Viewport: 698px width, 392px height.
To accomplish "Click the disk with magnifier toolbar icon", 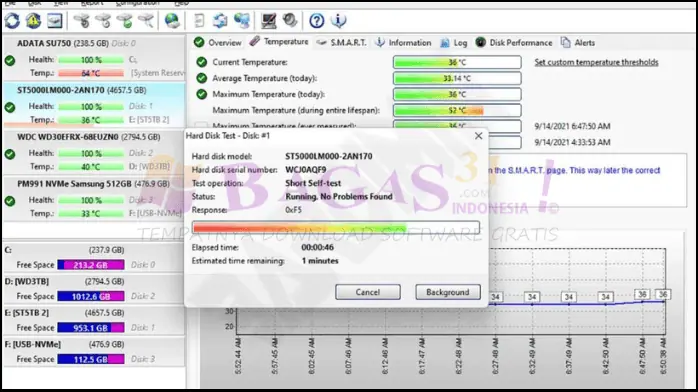I will click(x=146, y=20).
